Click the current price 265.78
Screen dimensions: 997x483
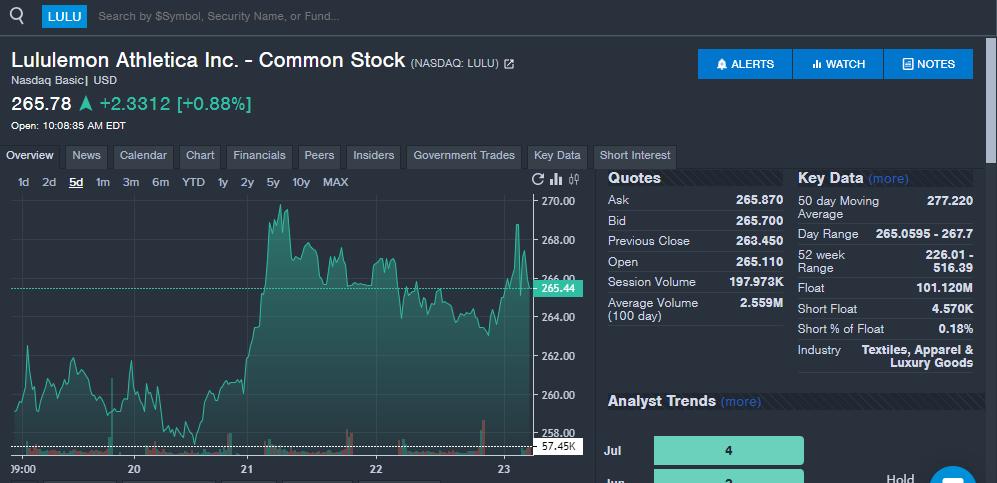coord(41,104)
